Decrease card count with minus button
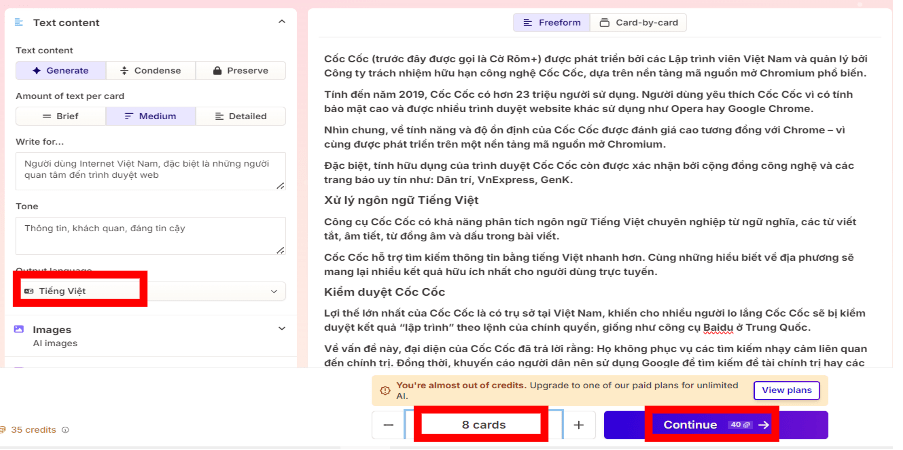This screenshot has width=903, height=450. pos(388,425)
